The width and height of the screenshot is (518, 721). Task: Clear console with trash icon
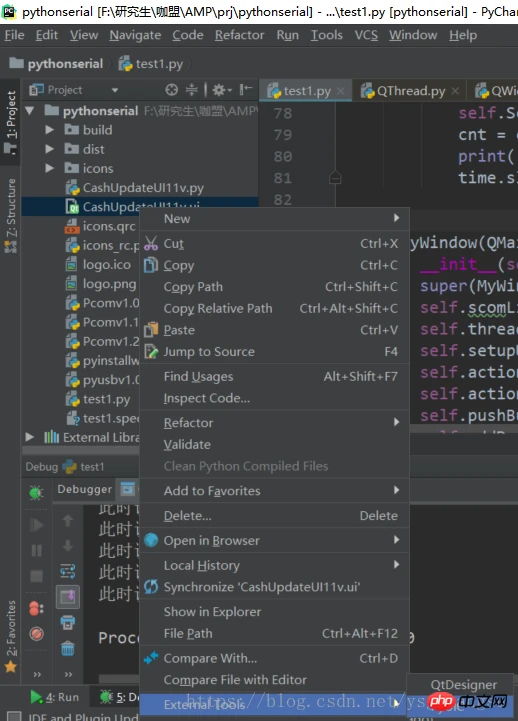click(68, 648)
